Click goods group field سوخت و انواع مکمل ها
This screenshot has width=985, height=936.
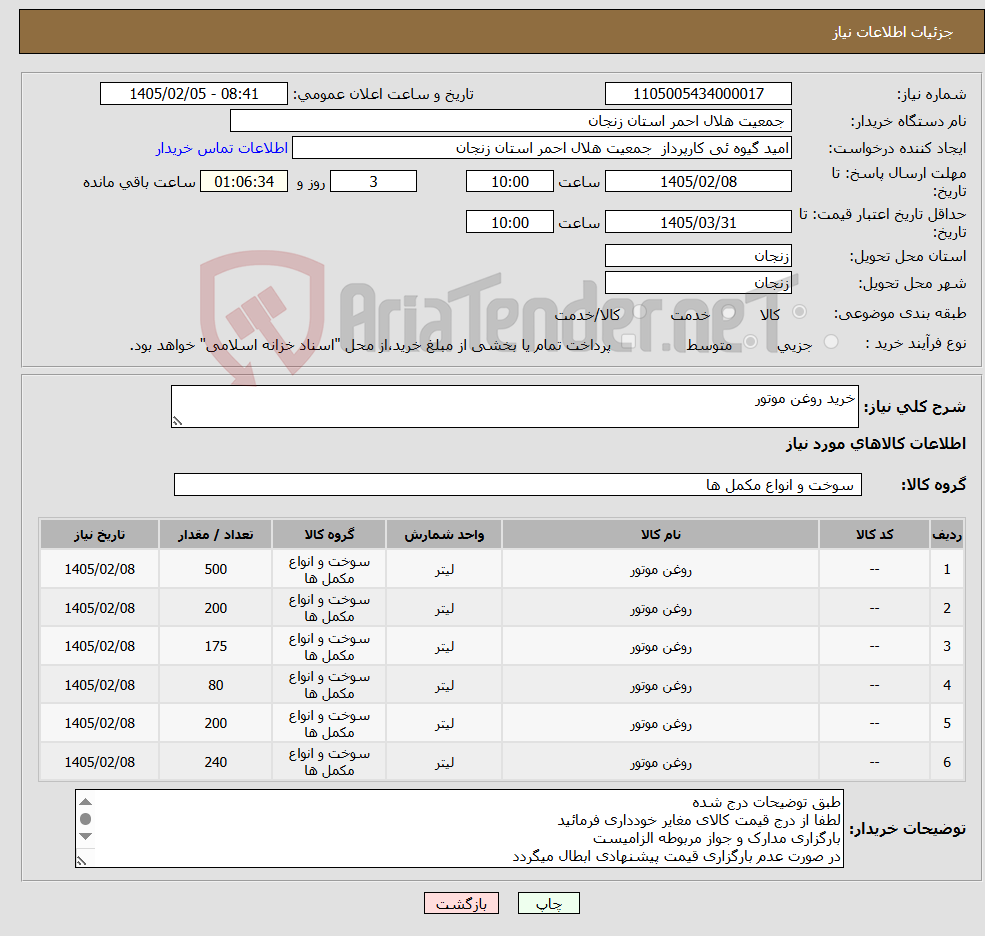click(518, 485)
